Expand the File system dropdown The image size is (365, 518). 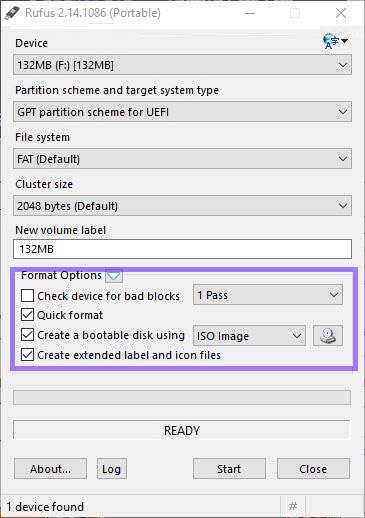tap(182, 159)
